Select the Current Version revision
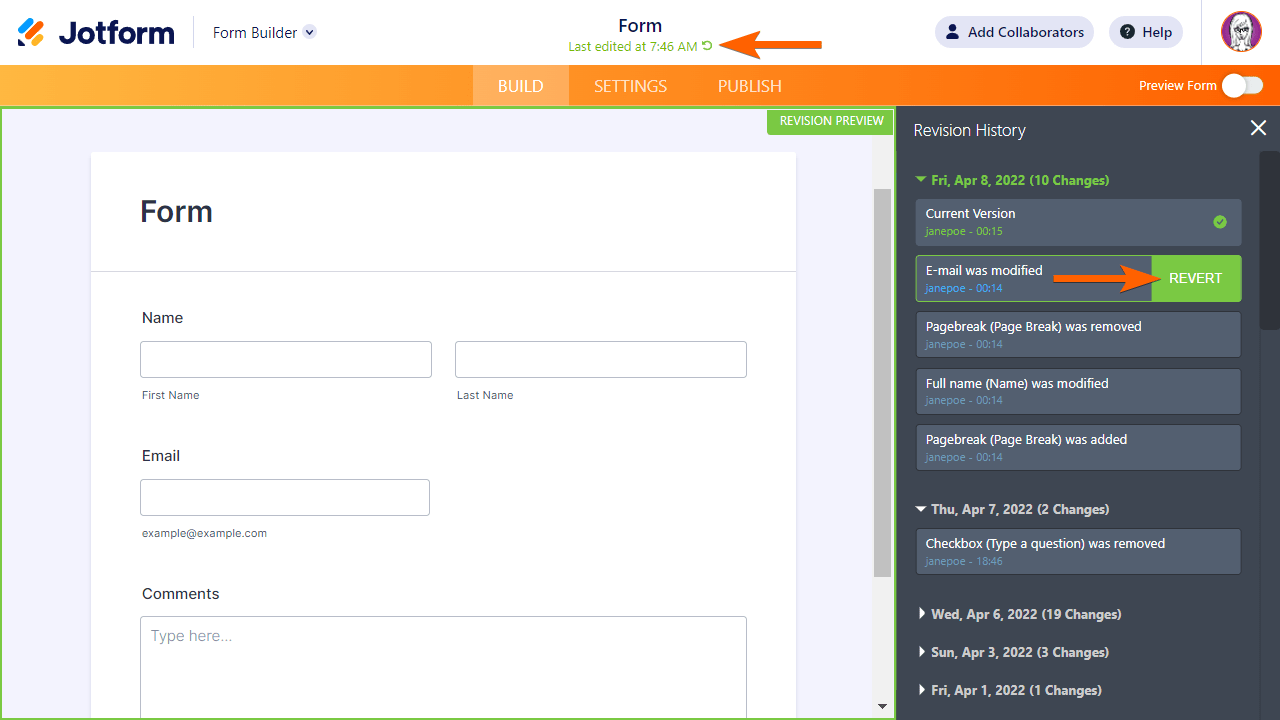1280x720 pixels. pos(1078,222)
